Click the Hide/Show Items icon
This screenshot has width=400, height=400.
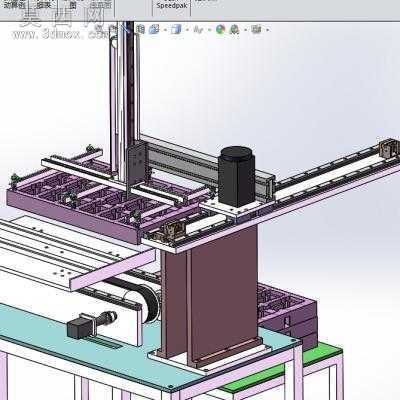pyautogui.click(x=198, y=30)
